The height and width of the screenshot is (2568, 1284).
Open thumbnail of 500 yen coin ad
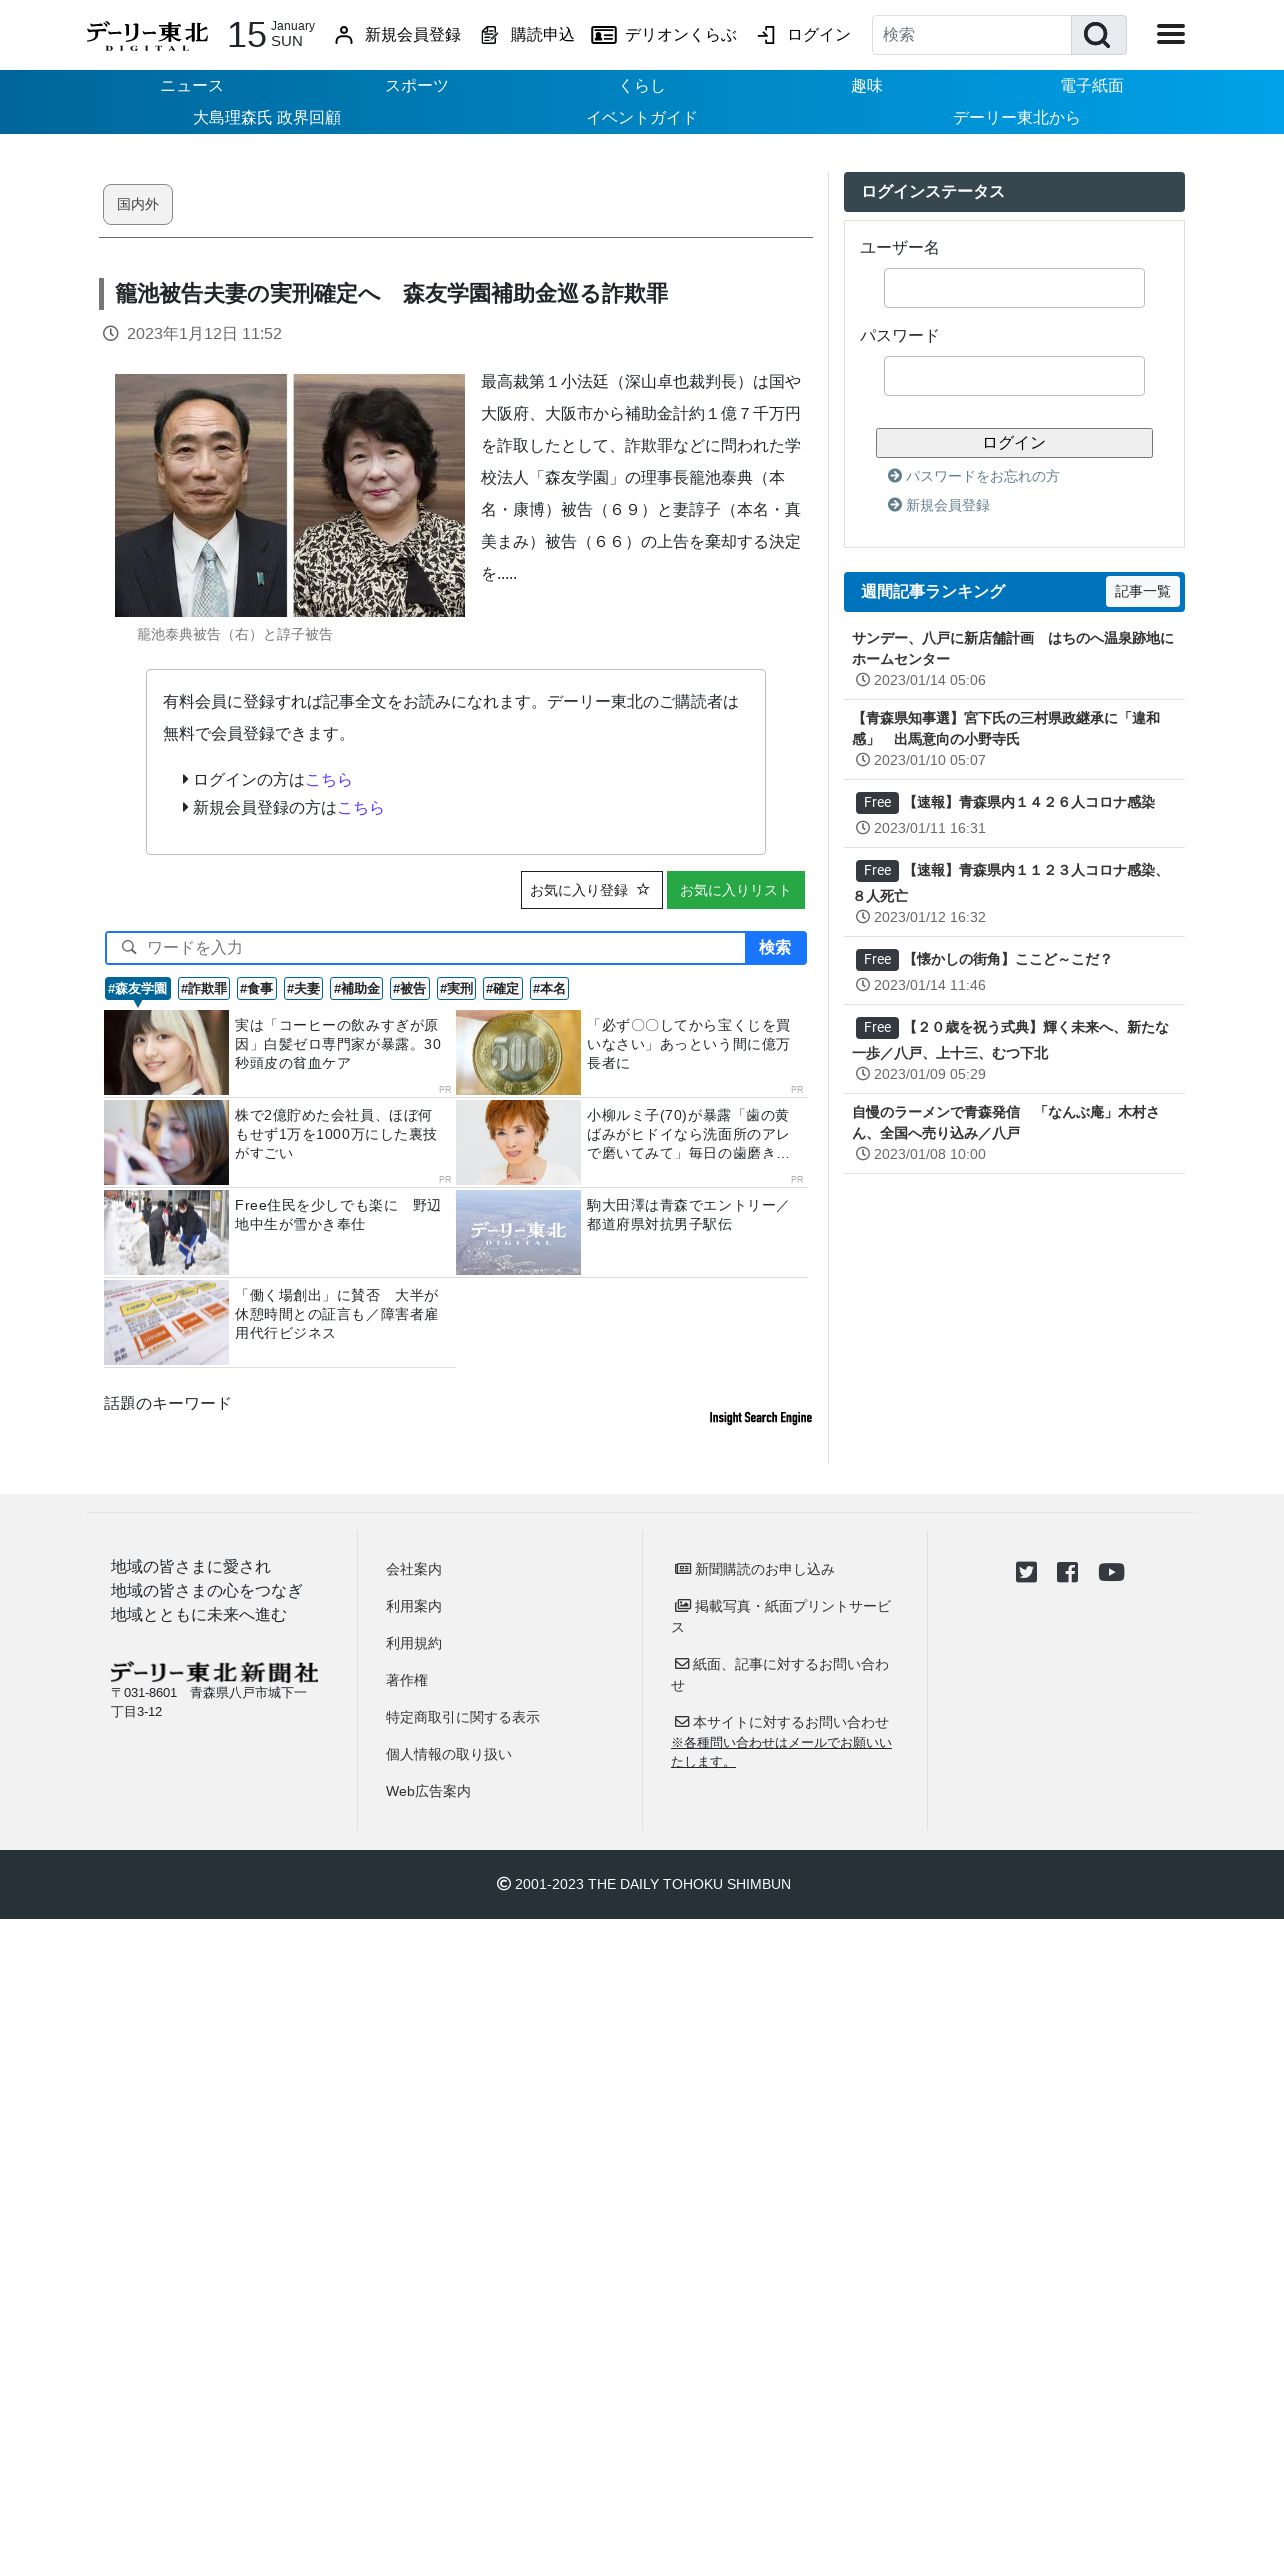518,1052
